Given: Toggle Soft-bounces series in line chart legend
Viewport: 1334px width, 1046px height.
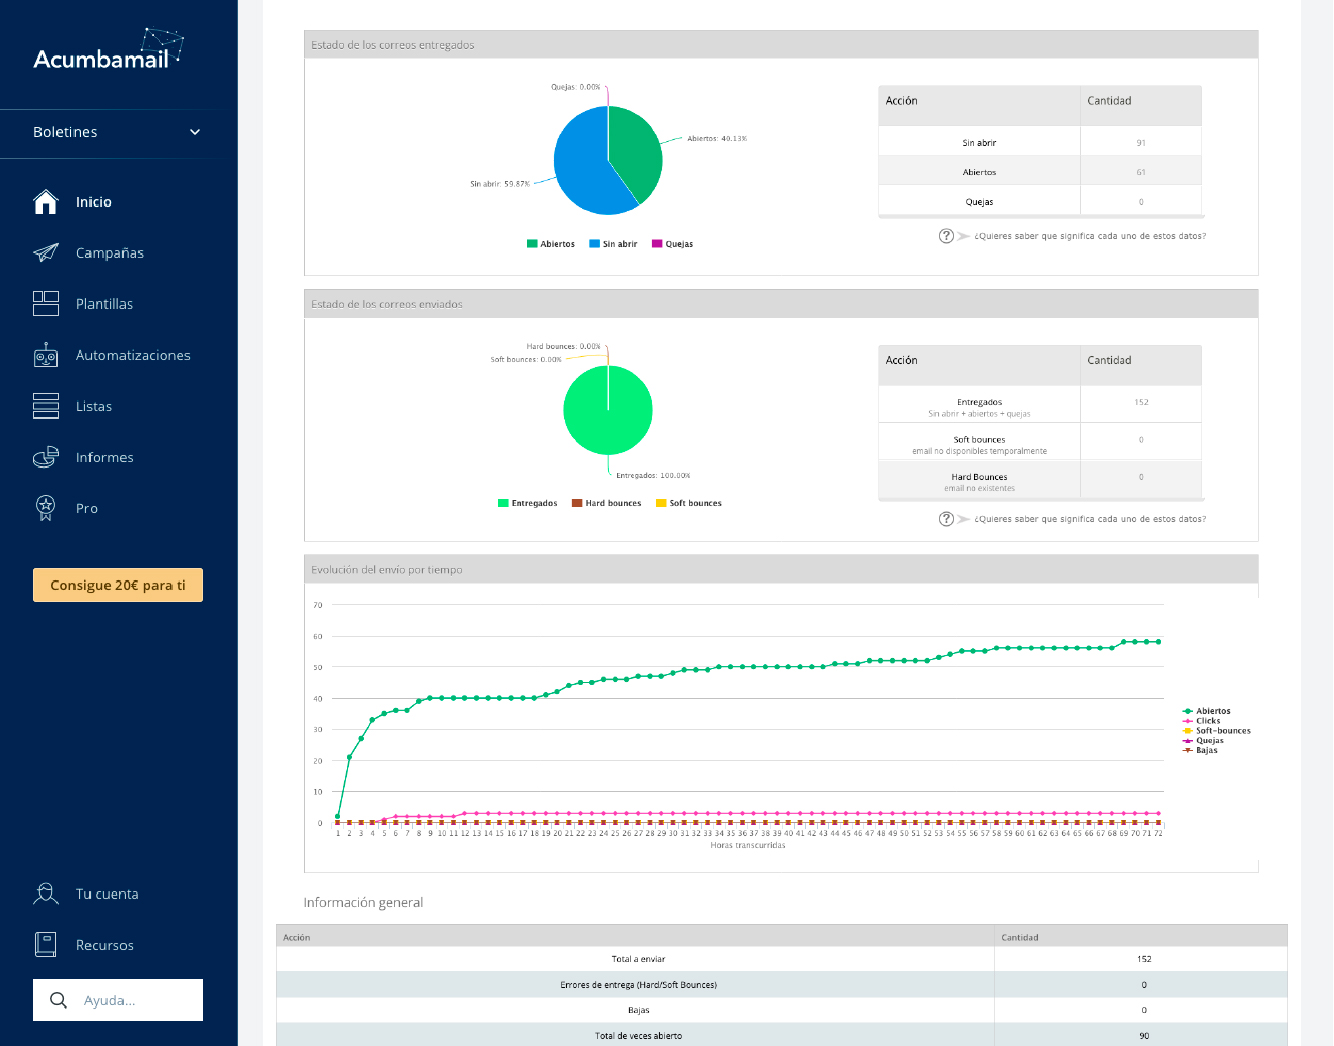Looking at the screenshot, I should (1217, 731).
